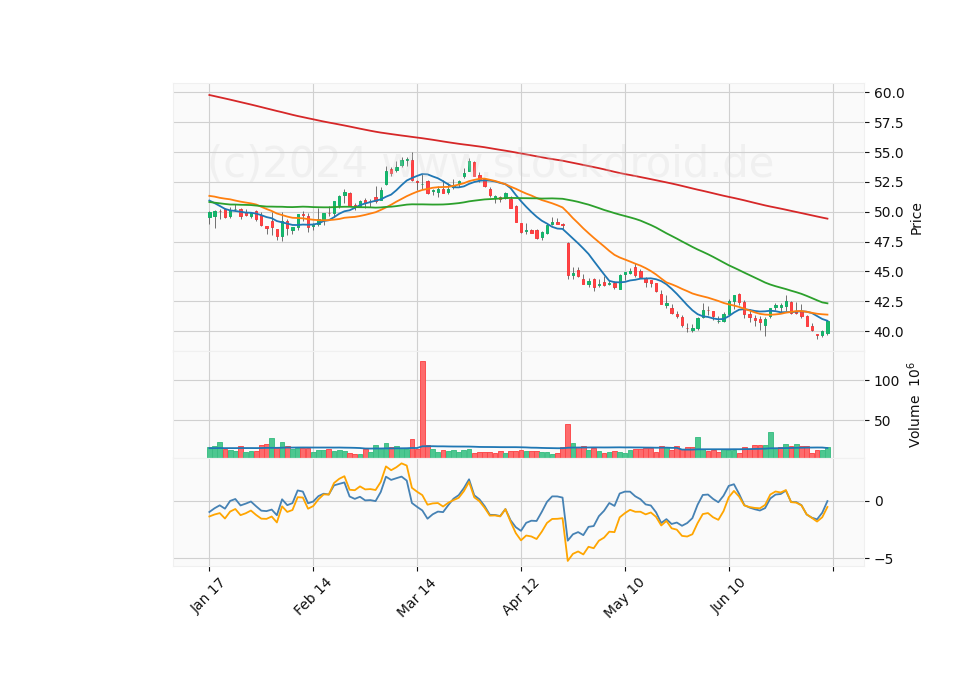This screenshot has width=960, height=690.
Task: Select the 'Feb 14' x-axis label
Action: click(x=312, y=597)
